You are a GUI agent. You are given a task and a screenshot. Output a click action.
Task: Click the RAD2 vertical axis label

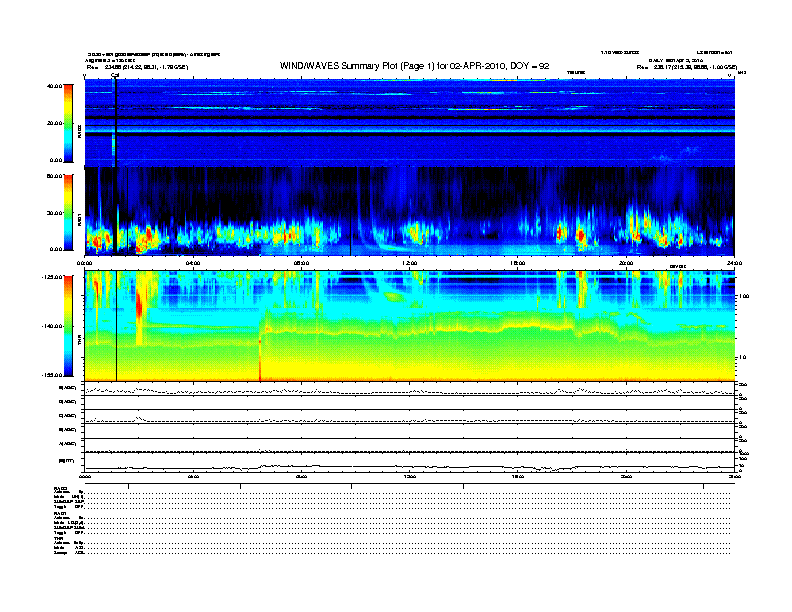pos(79,132)
